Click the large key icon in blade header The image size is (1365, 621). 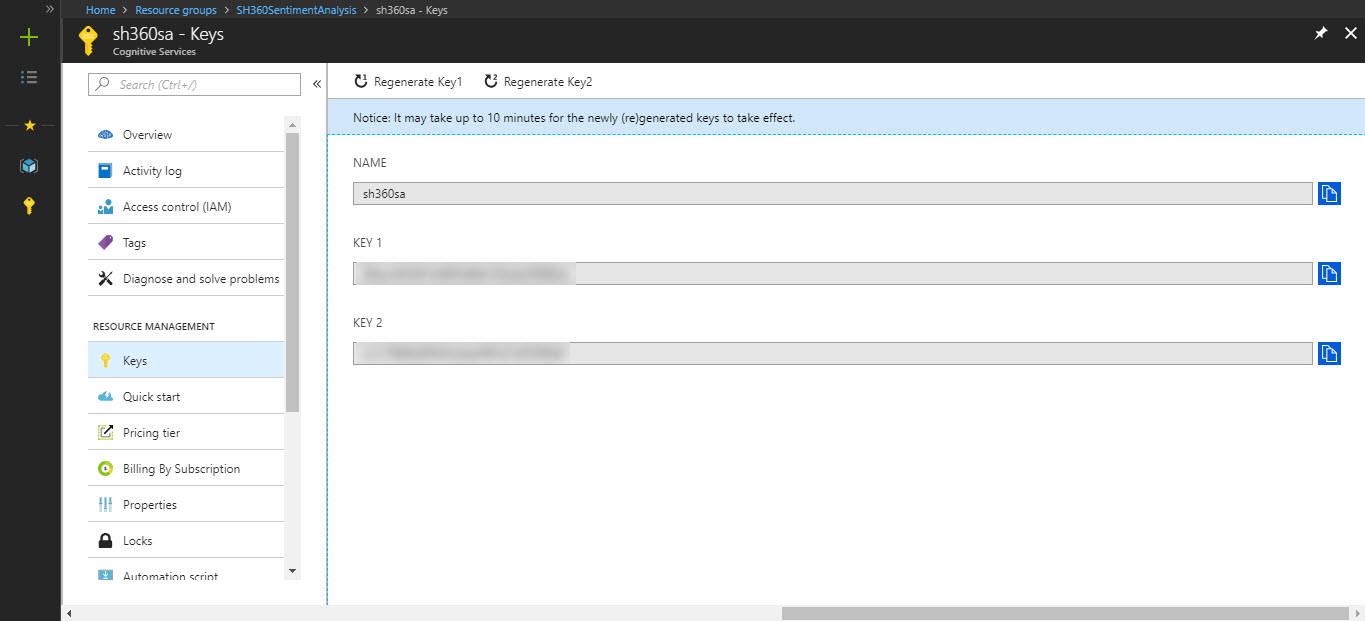(89, 40)
